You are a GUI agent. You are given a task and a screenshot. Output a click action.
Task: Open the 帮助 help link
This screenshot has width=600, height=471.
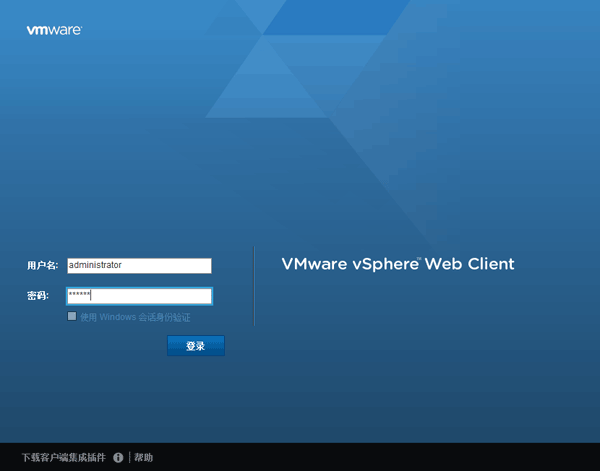(143, 457)
